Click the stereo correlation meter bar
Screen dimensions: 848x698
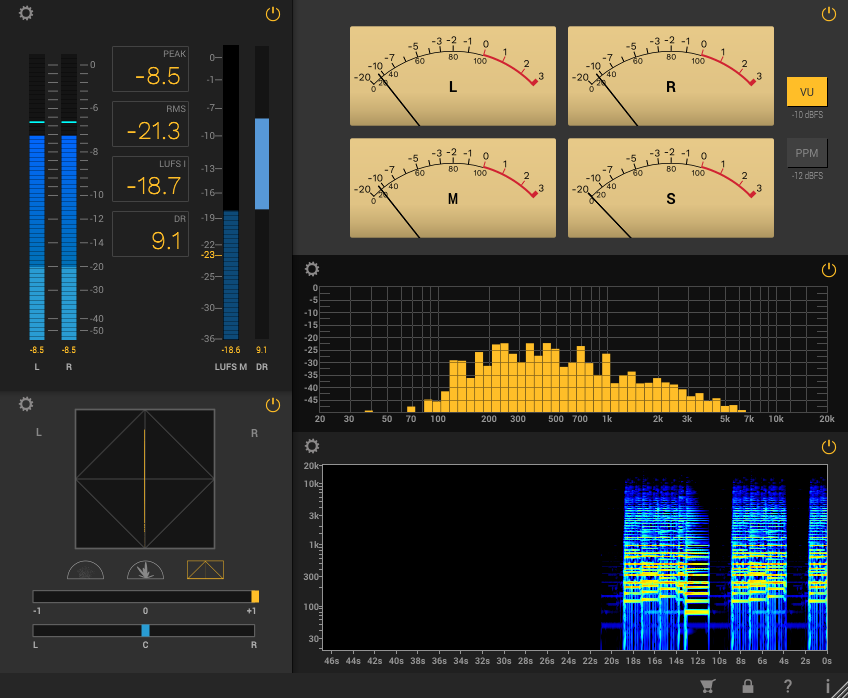click(145, 596)
